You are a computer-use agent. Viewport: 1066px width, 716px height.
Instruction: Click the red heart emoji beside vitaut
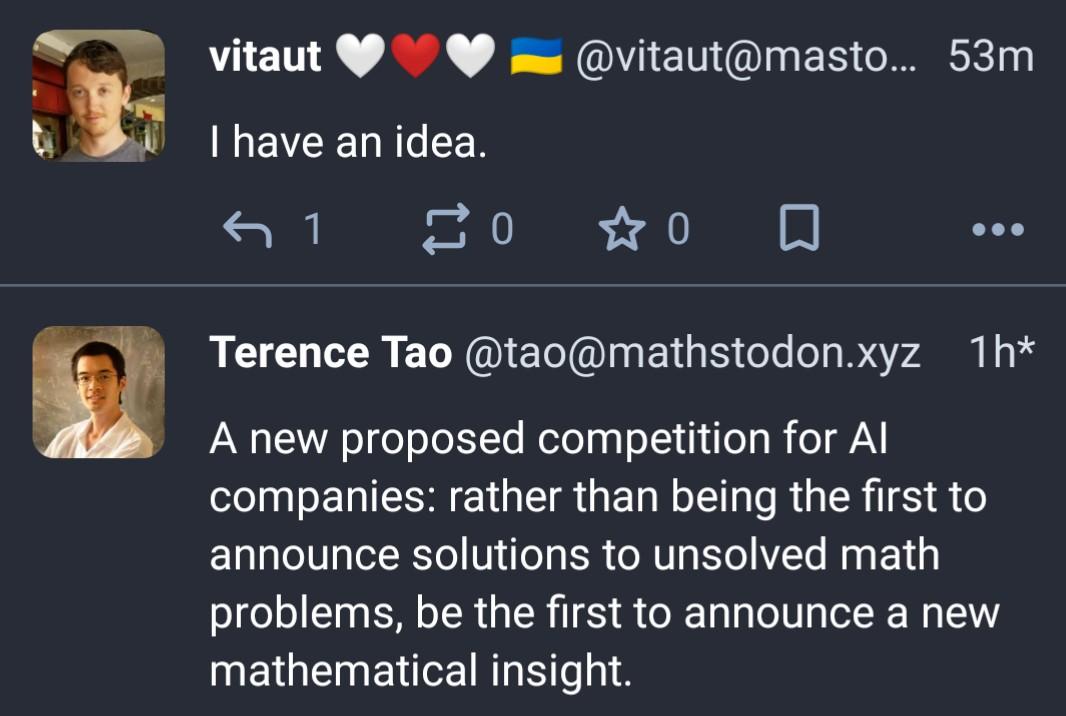(416, 56)
